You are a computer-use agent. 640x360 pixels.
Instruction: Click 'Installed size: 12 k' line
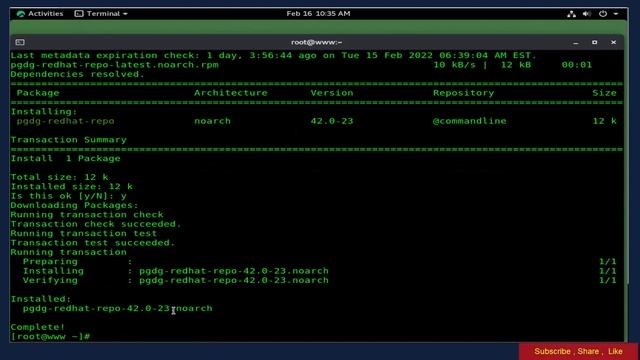(x=71, y=187)
